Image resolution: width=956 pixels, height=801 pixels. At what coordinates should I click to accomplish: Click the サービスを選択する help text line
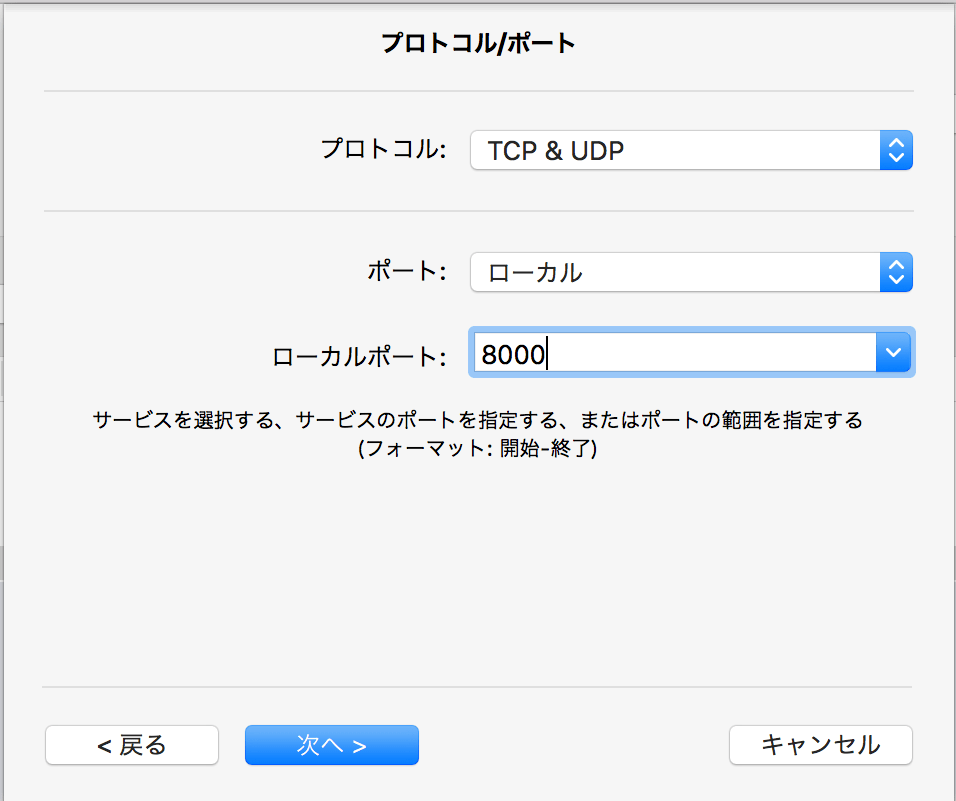[x=478, y=420]
